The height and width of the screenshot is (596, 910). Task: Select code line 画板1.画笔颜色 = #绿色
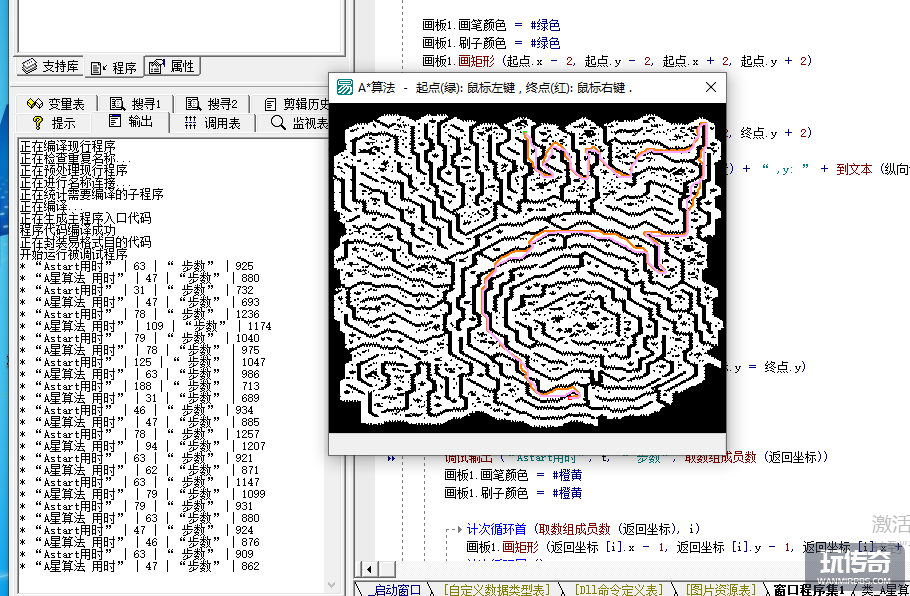pos(491,25)
